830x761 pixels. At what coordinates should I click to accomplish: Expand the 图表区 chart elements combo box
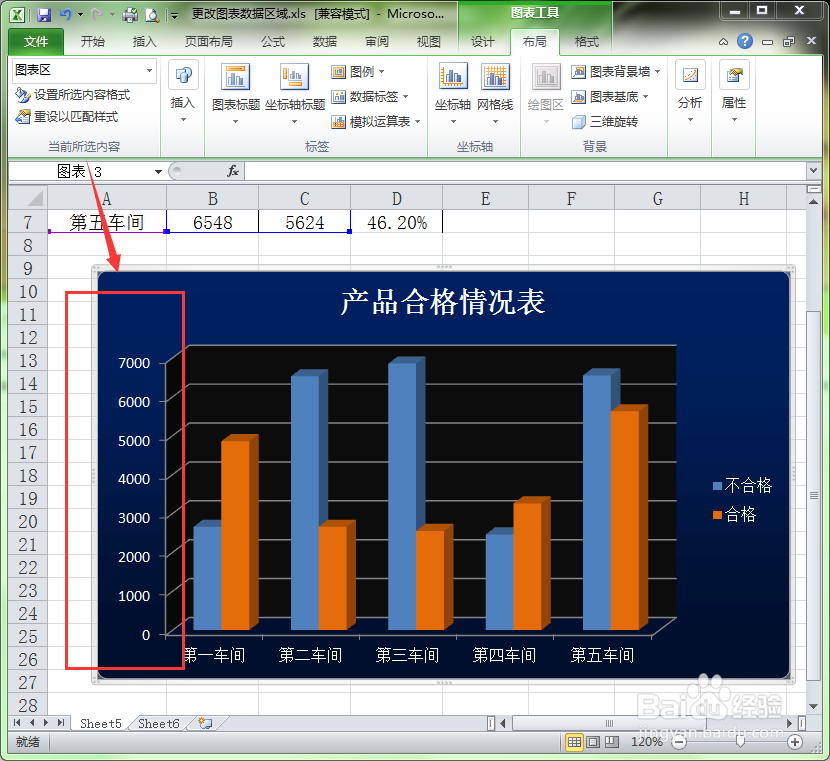tap(150, 70)
